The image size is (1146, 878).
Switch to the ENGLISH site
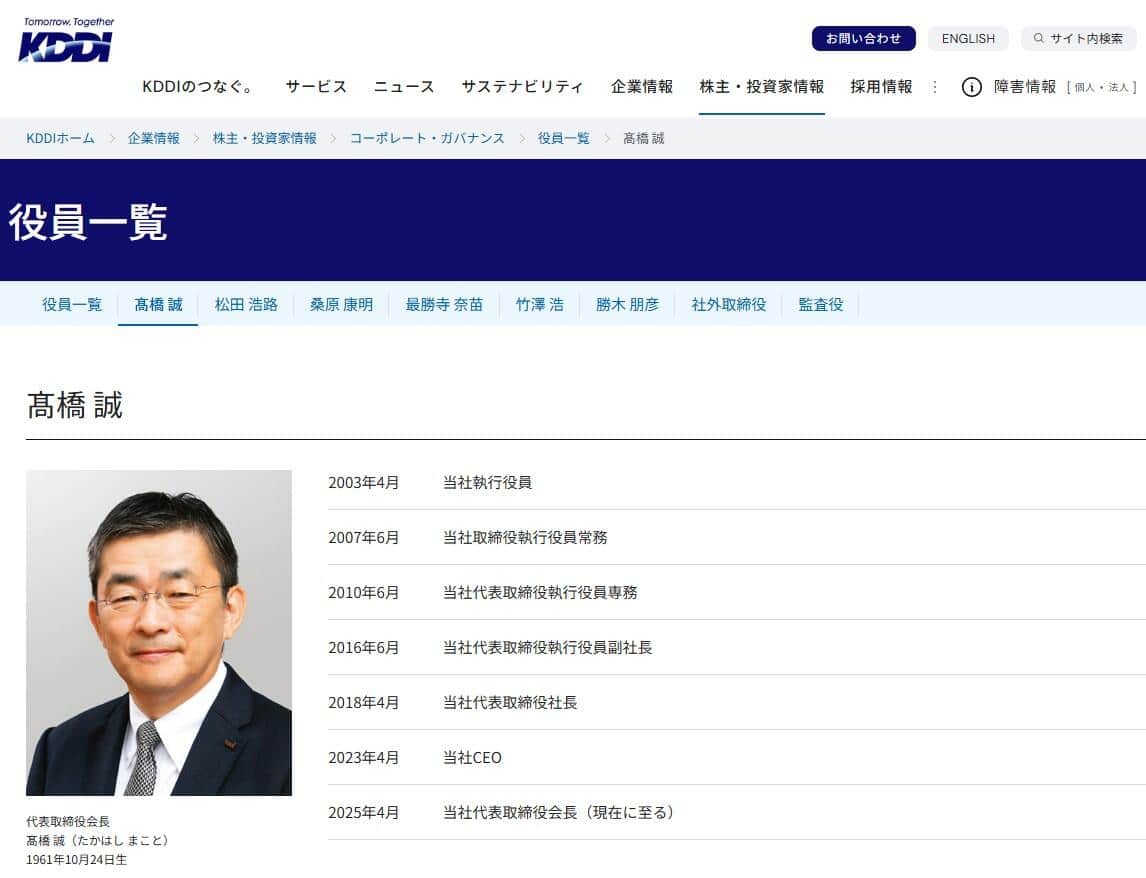coord(967,38)
